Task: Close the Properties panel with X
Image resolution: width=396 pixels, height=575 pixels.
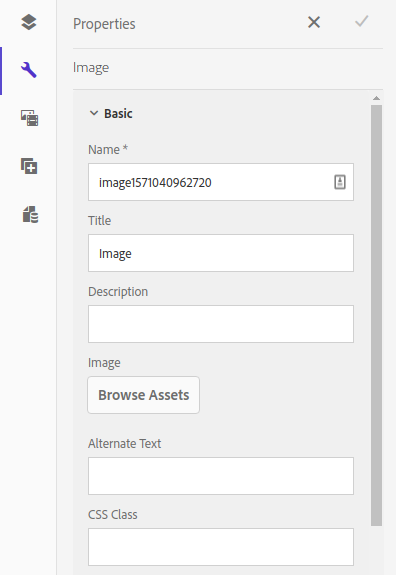Action: coord(314,22)
